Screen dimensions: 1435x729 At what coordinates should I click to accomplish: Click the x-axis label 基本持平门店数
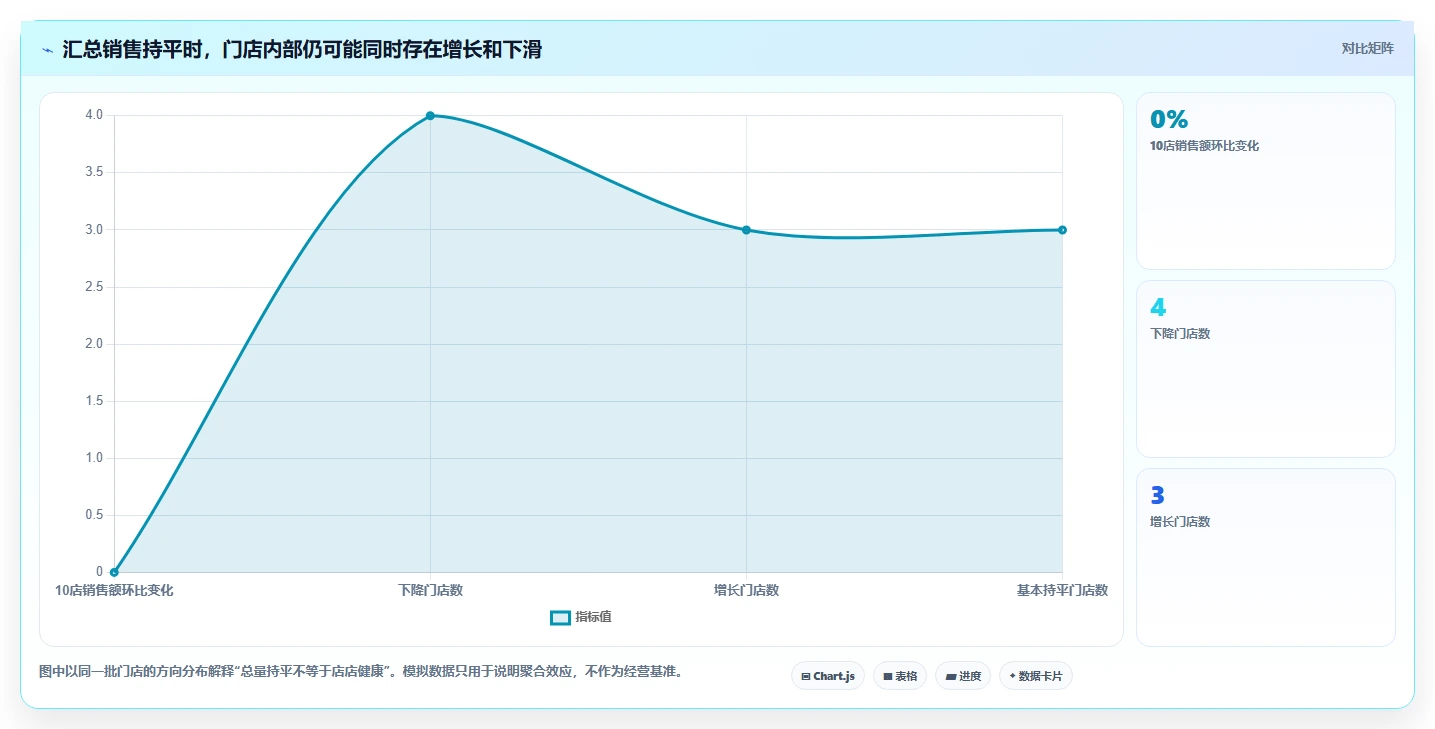pyautogui.click(x=1062, y=590)
